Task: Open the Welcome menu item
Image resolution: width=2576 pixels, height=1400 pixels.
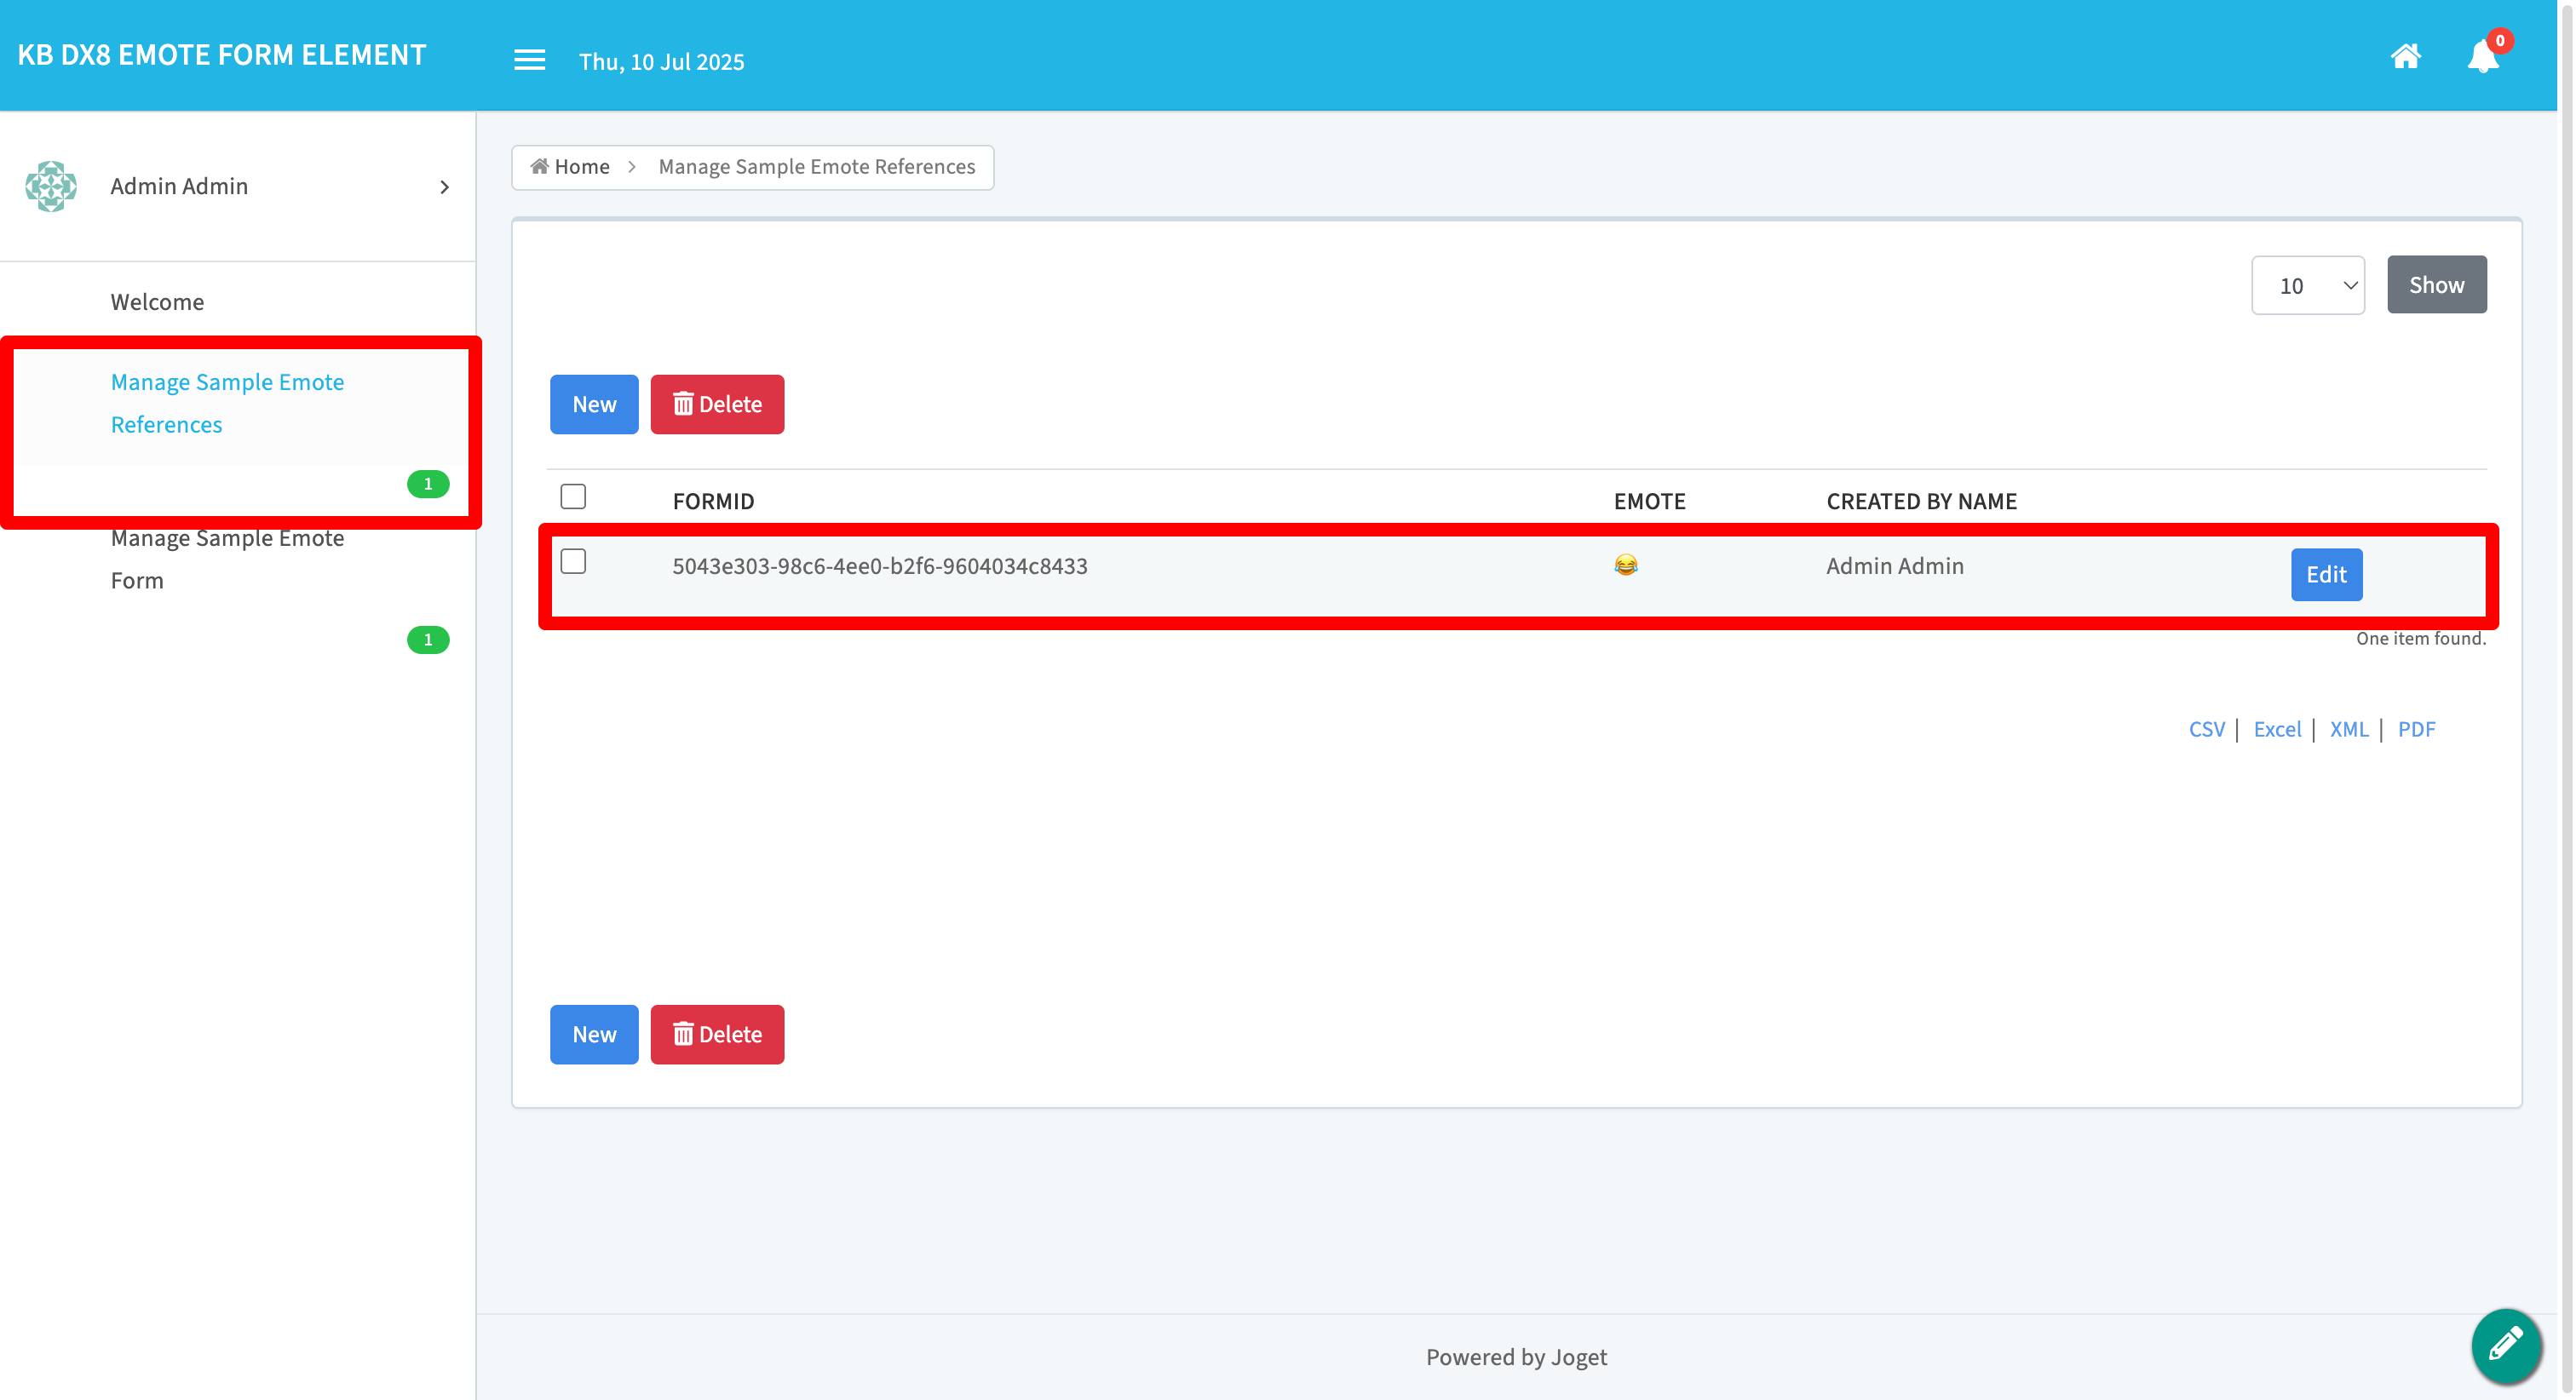Action: (x=157, y=302)
